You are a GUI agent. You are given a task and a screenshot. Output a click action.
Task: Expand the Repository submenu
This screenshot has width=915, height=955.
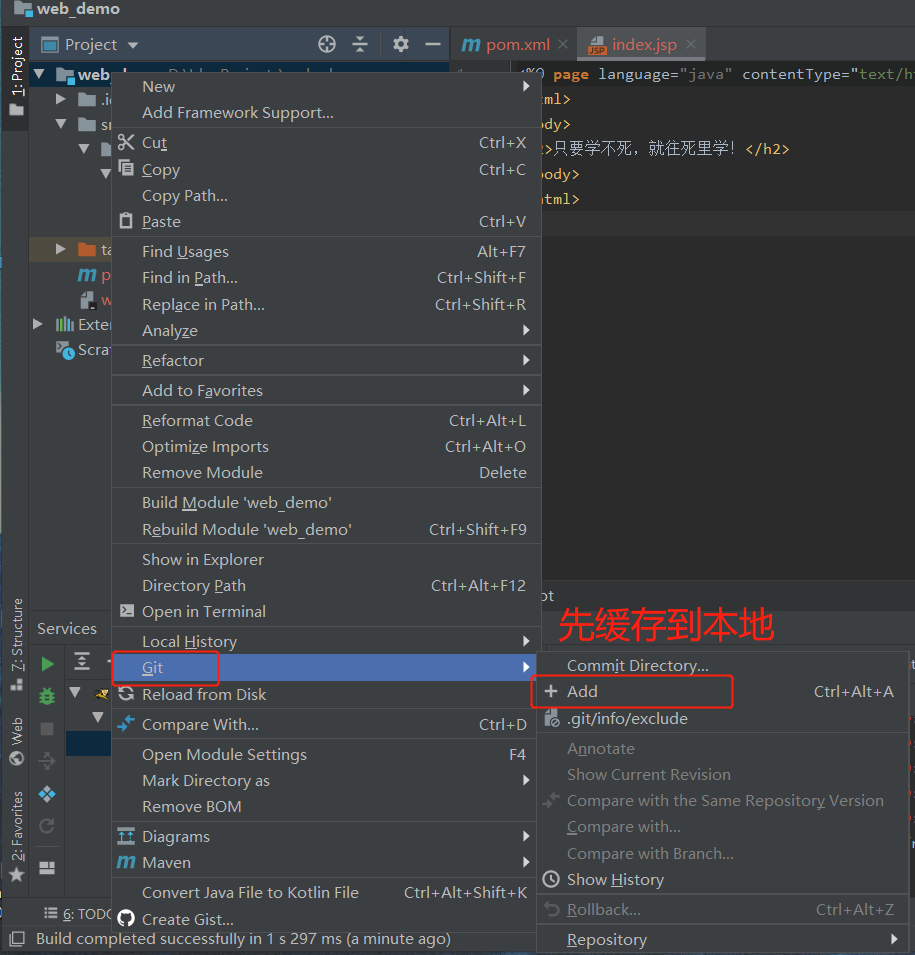coord(722,940)
